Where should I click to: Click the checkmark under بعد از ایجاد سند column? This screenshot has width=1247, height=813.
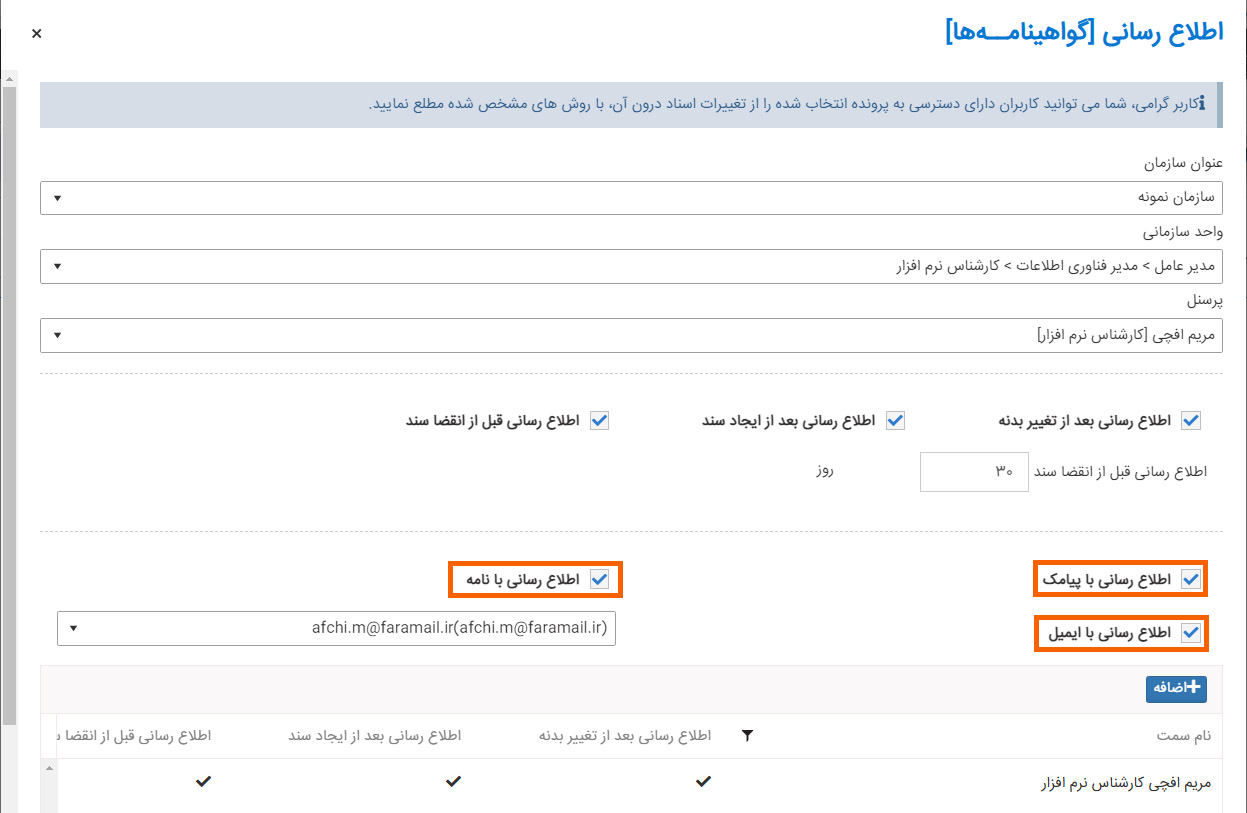pyautogui.click(x=453, y=782)
